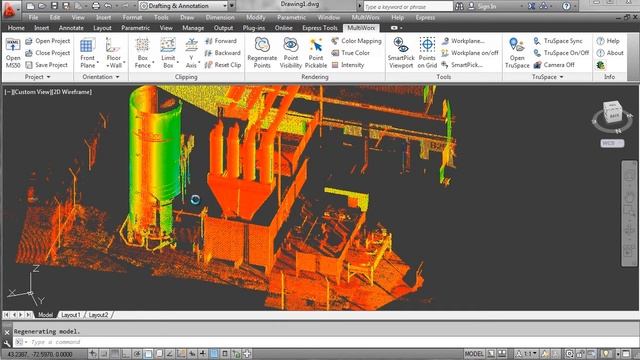Image resolution: width=640 pixels, height=360 pixels.
Task: Open Floor +Wall dropdown arrow
Action: click(x=124, y=62)
